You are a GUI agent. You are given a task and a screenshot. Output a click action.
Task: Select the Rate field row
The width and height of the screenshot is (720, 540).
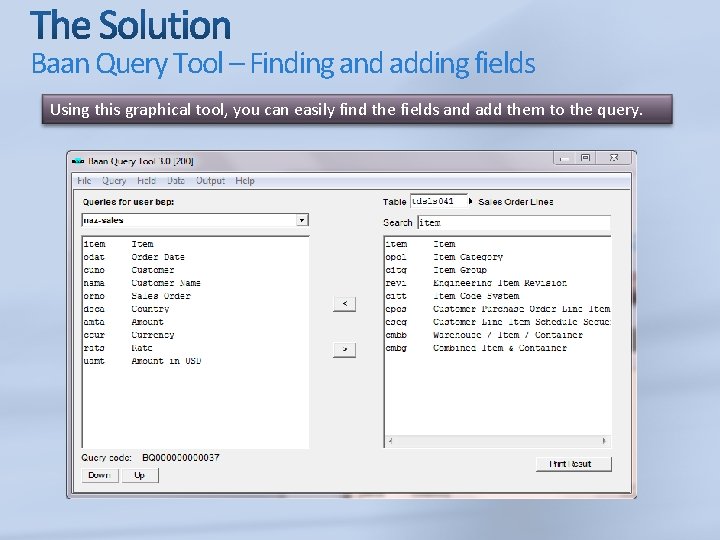[196, 348]
